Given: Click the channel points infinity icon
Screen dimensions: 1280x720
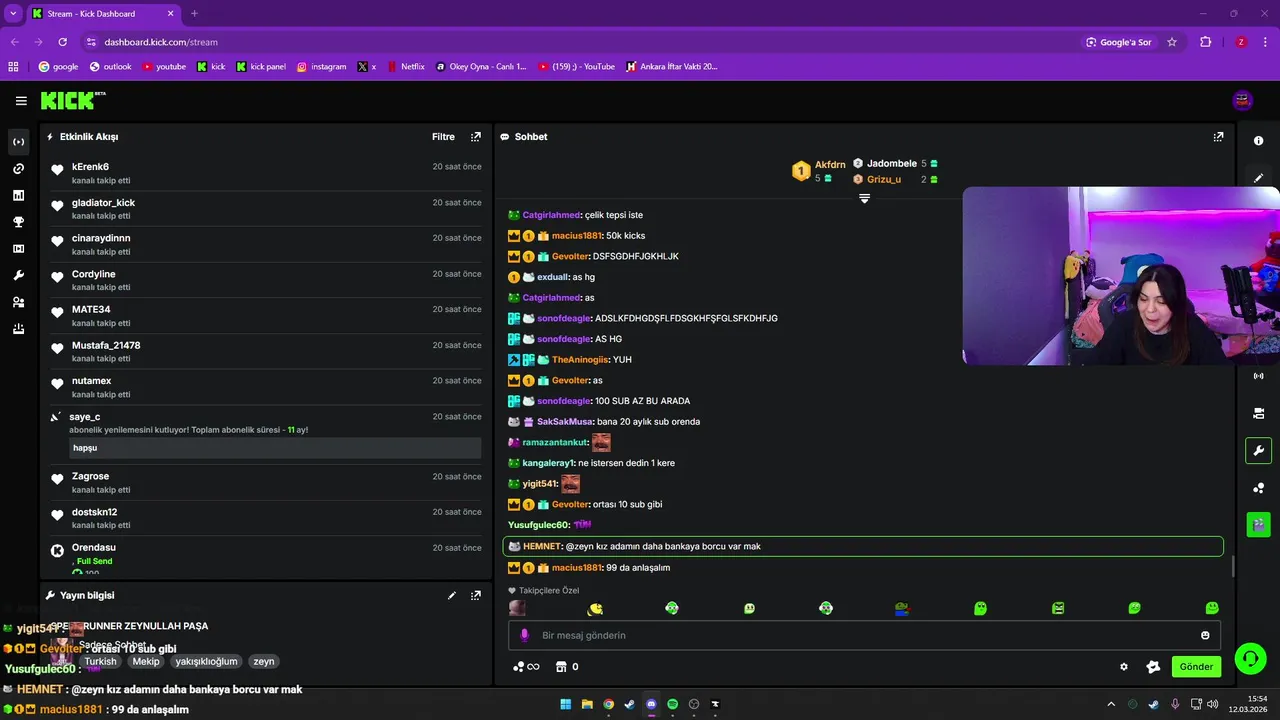Looking at the screenshot, I should tap(526, 667).
